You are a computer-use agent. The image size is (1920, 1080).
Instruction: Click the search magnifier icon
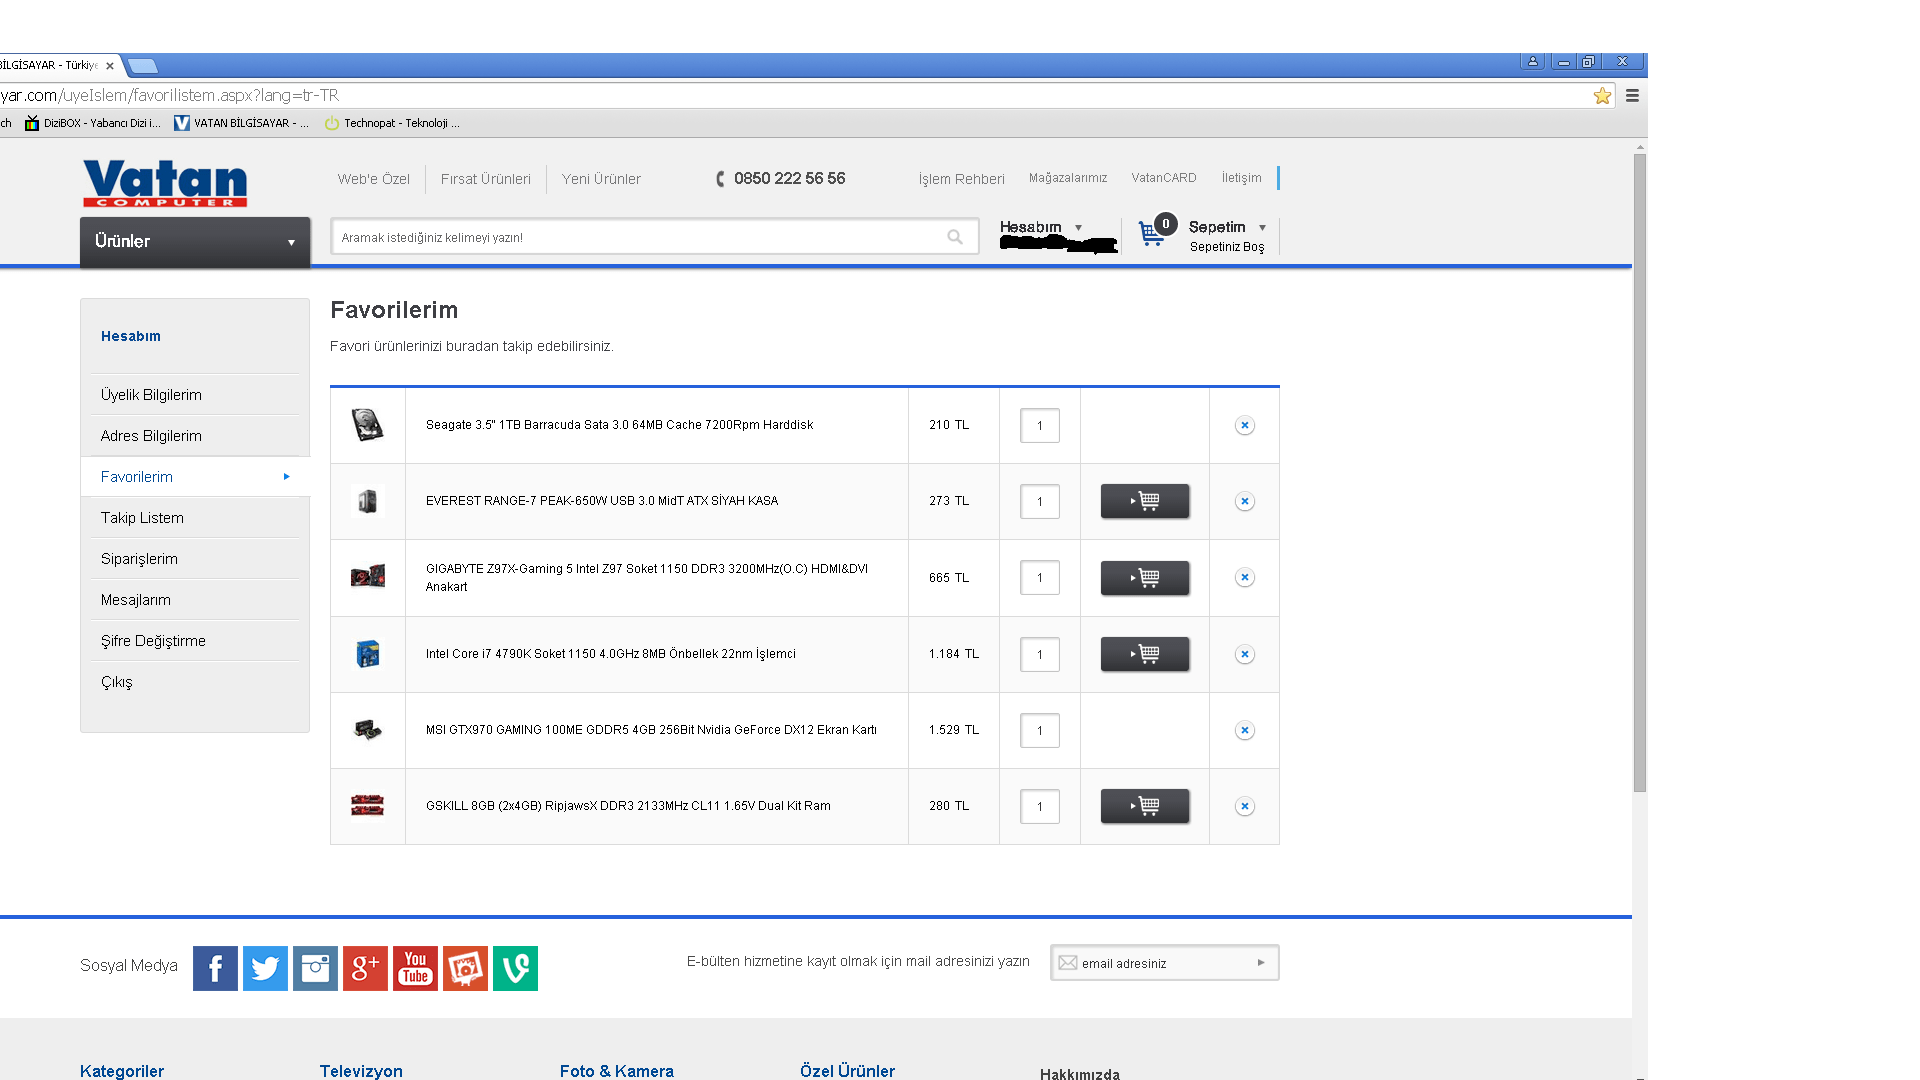[x=955, y=237]
